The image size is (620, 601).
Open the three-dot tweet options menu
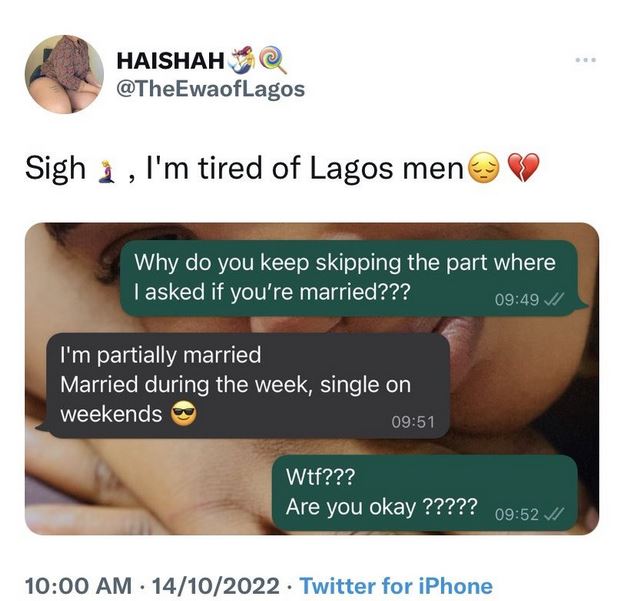586,60
